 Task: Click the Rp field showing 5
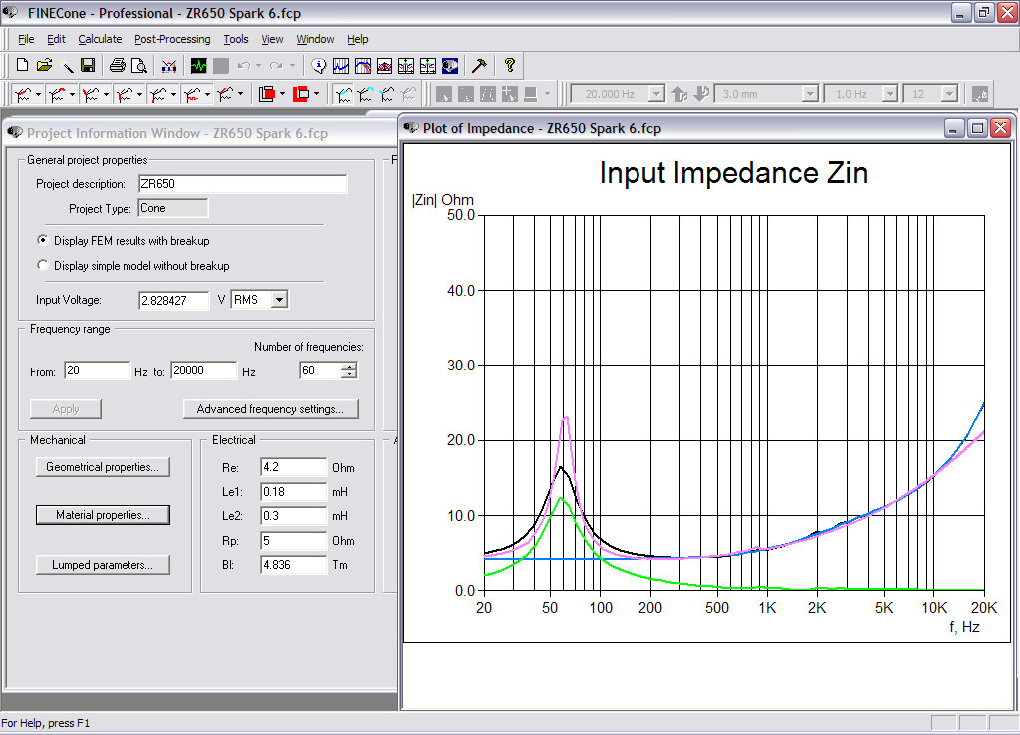pyautogui.click(x=293, y=541)
